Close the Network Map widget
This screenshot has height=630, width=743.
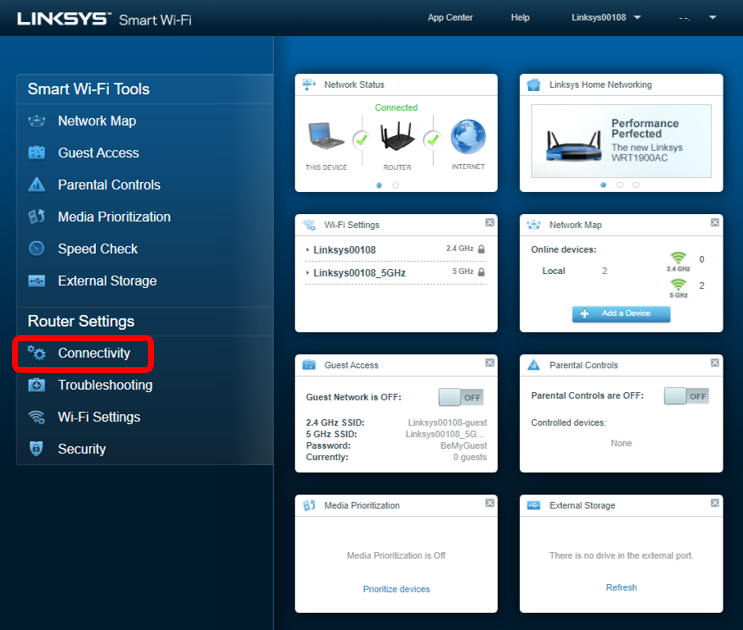tap(715, 223)
